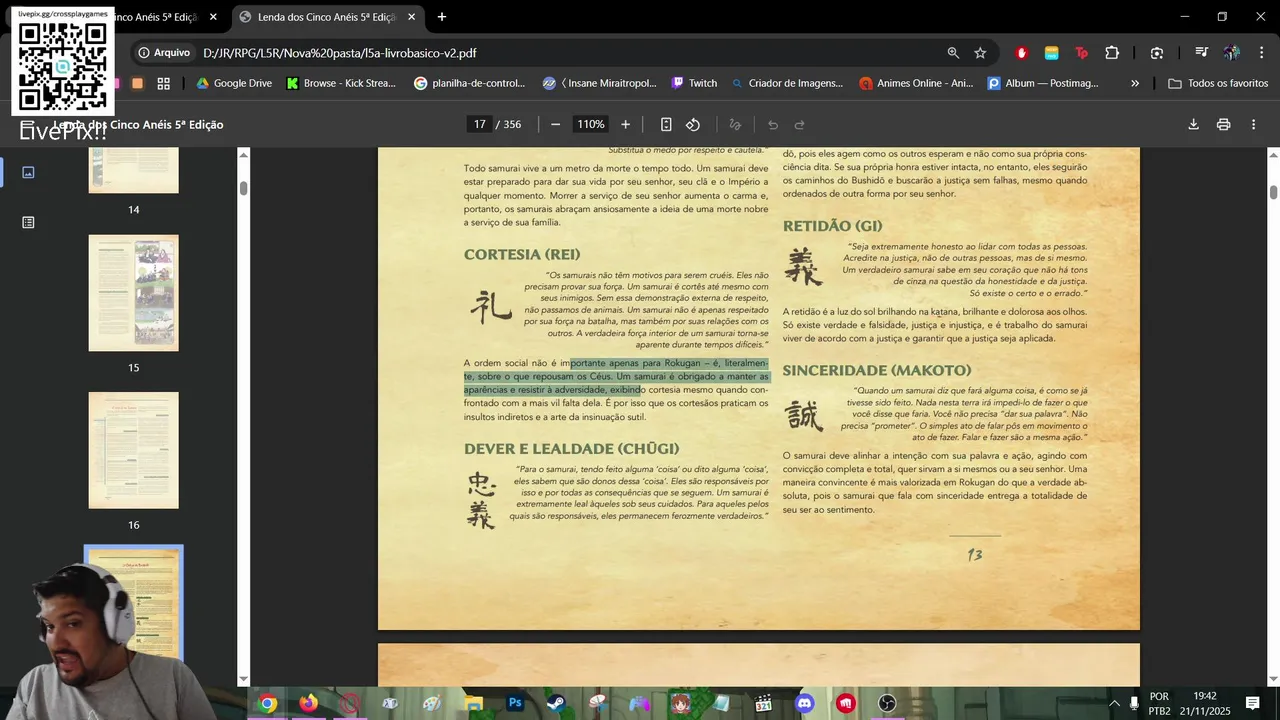Screen dimensions: 1280x720
Task: Click the 110% zoom level field
Action: (590, 124)
